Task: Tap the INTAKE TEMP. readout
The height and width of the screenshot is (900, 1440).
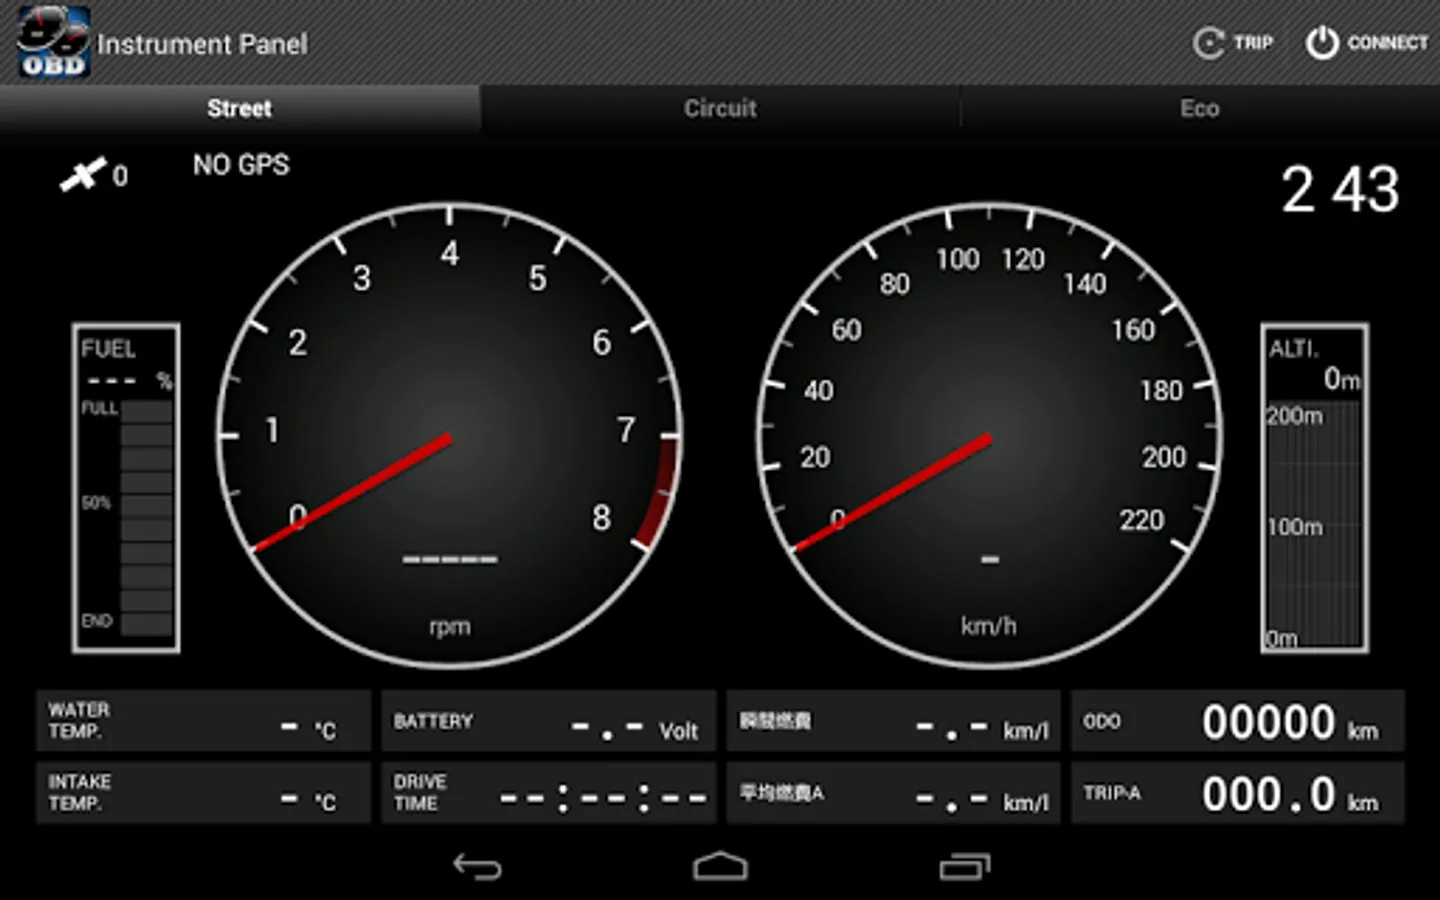Action: click(203, 792)
